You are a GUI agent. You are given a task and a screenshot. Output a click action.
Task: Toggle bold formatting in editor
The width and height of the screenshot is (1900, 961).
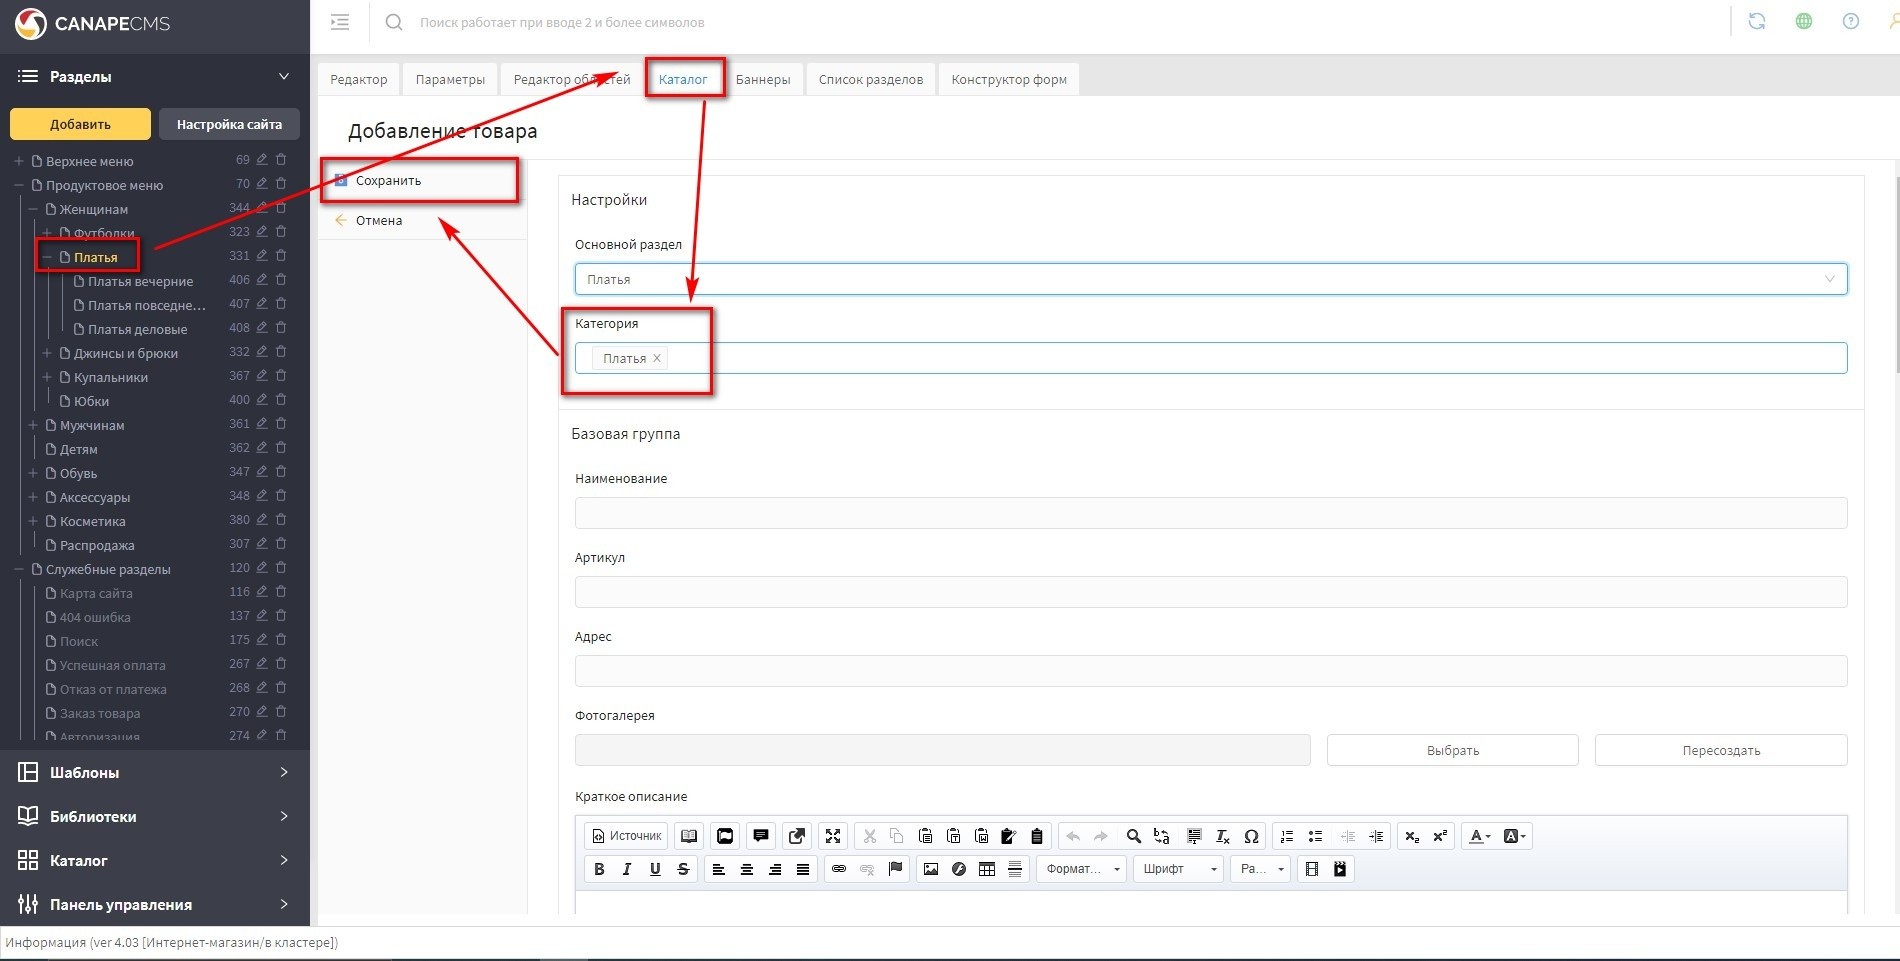(599, 869)
